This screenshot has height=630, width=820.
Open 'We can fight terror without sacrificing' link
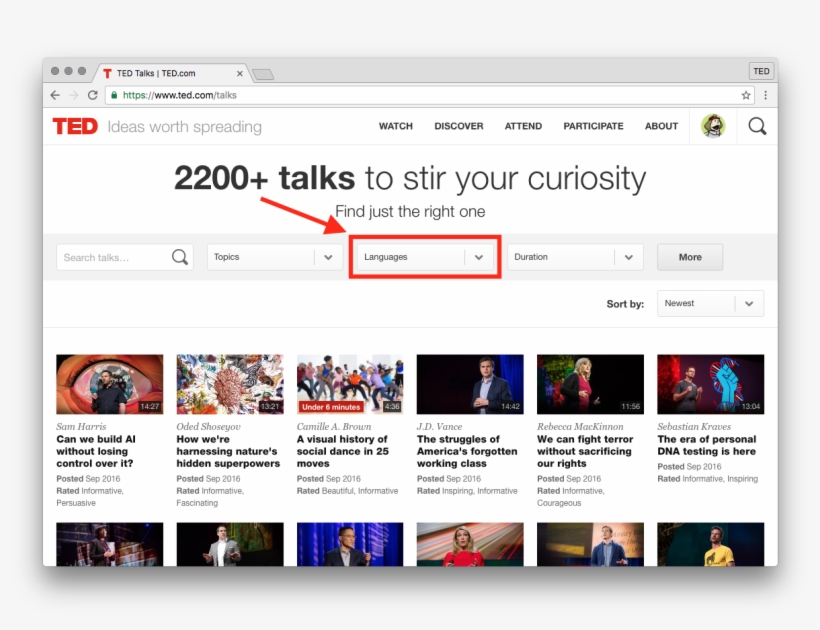[x=585, y=451]
